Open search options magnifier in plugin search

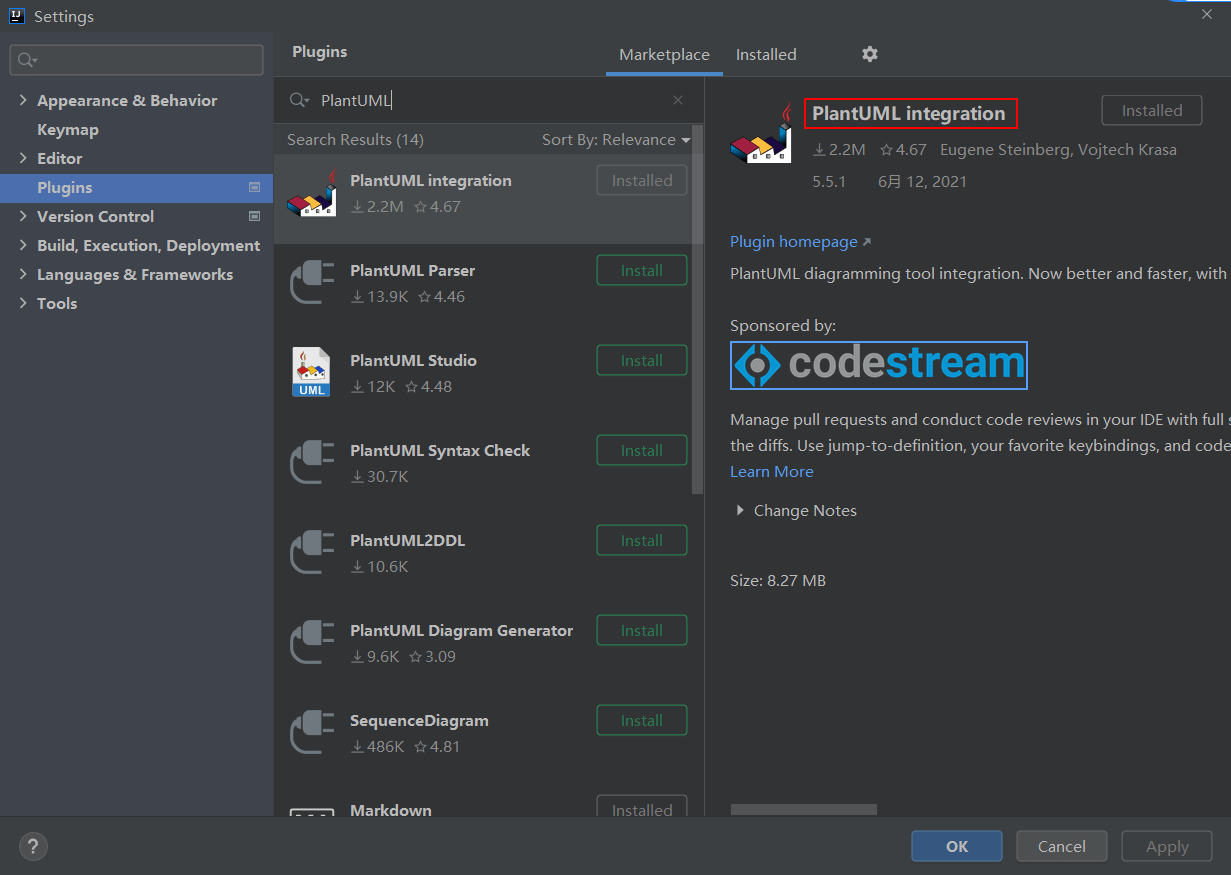click(x=300, y=100)
